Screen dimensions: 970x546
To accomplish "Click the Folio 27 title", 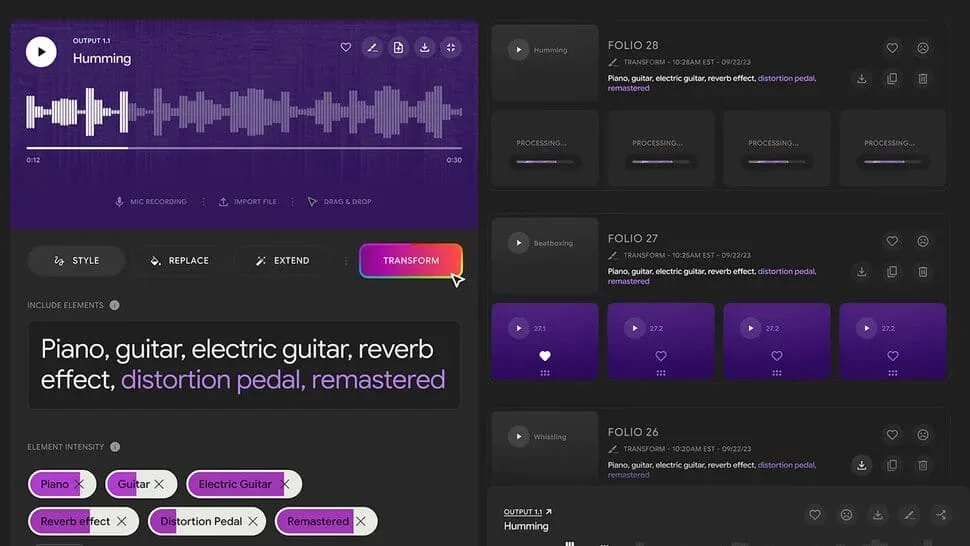I will click(x=633, y=238).
